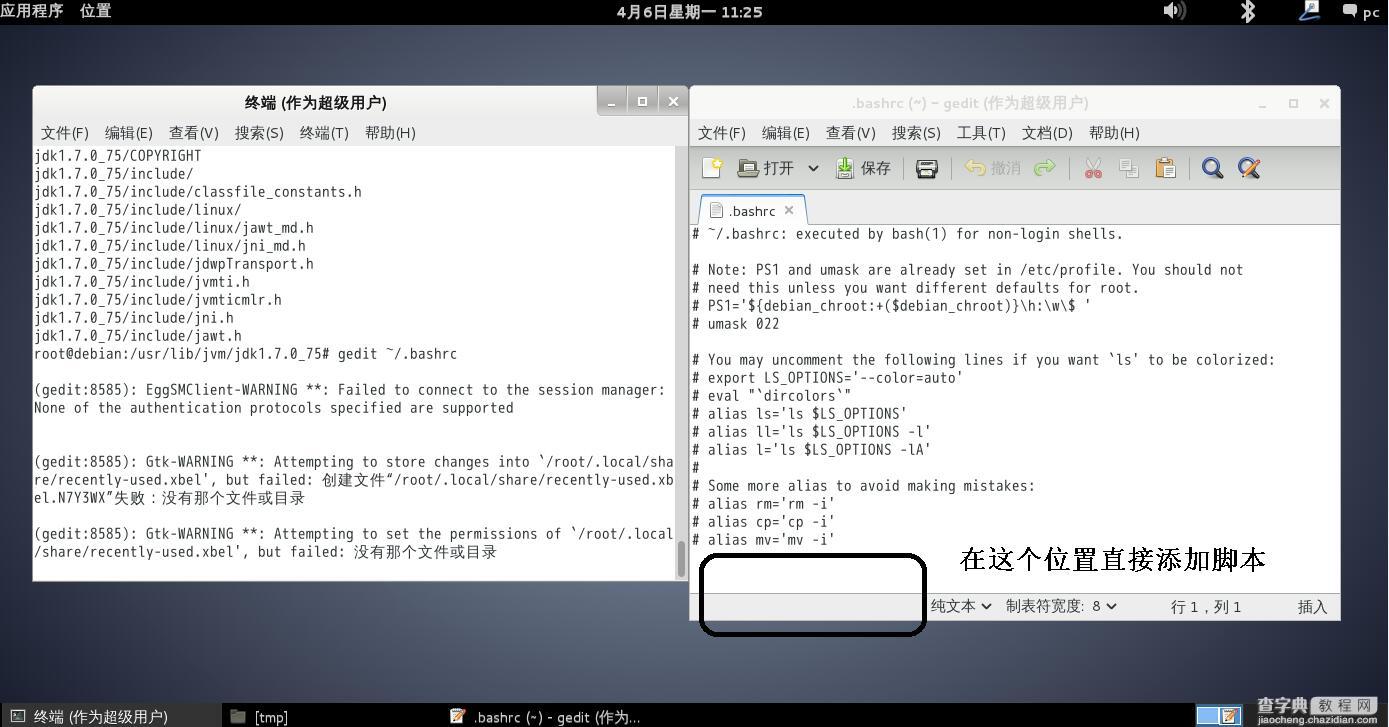The image size is (1389, 727).
Task: Click the notes icon in bottom right panel
Action: pos(1231,716)
